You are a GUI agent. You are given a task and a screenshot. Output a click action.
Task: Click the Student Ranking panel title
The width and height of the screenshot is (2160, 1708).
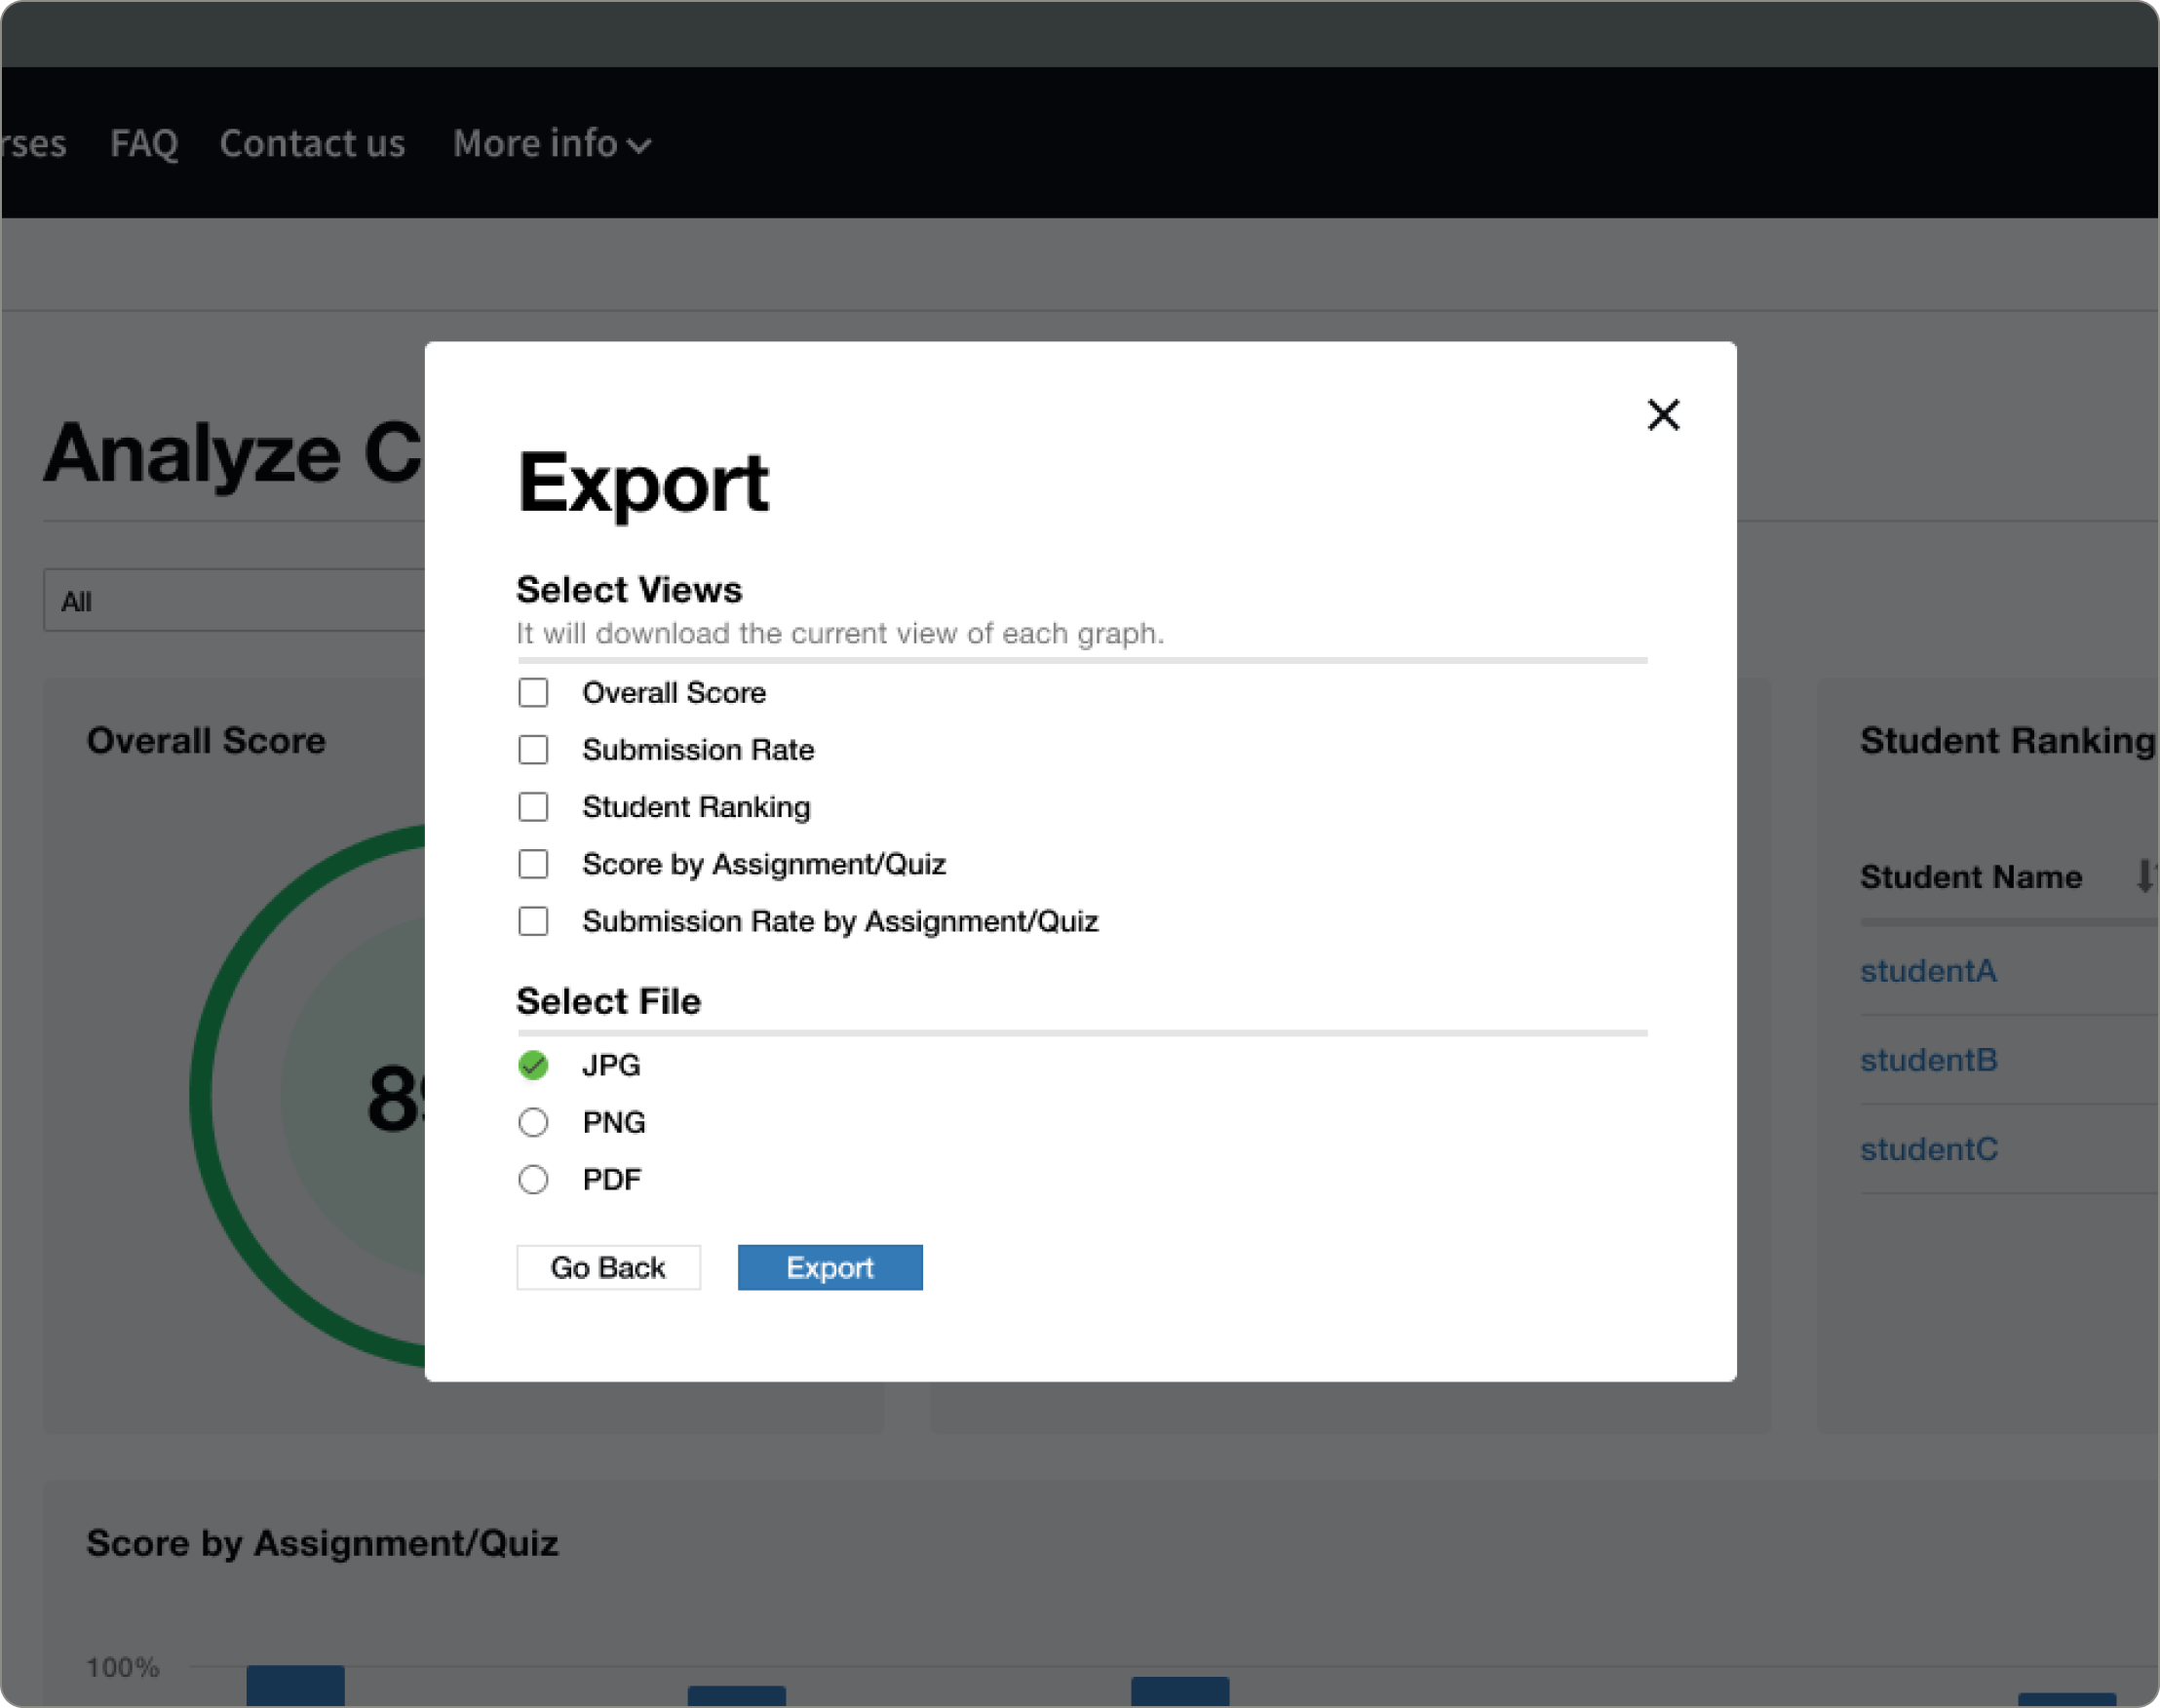[x=2007, y=740]
